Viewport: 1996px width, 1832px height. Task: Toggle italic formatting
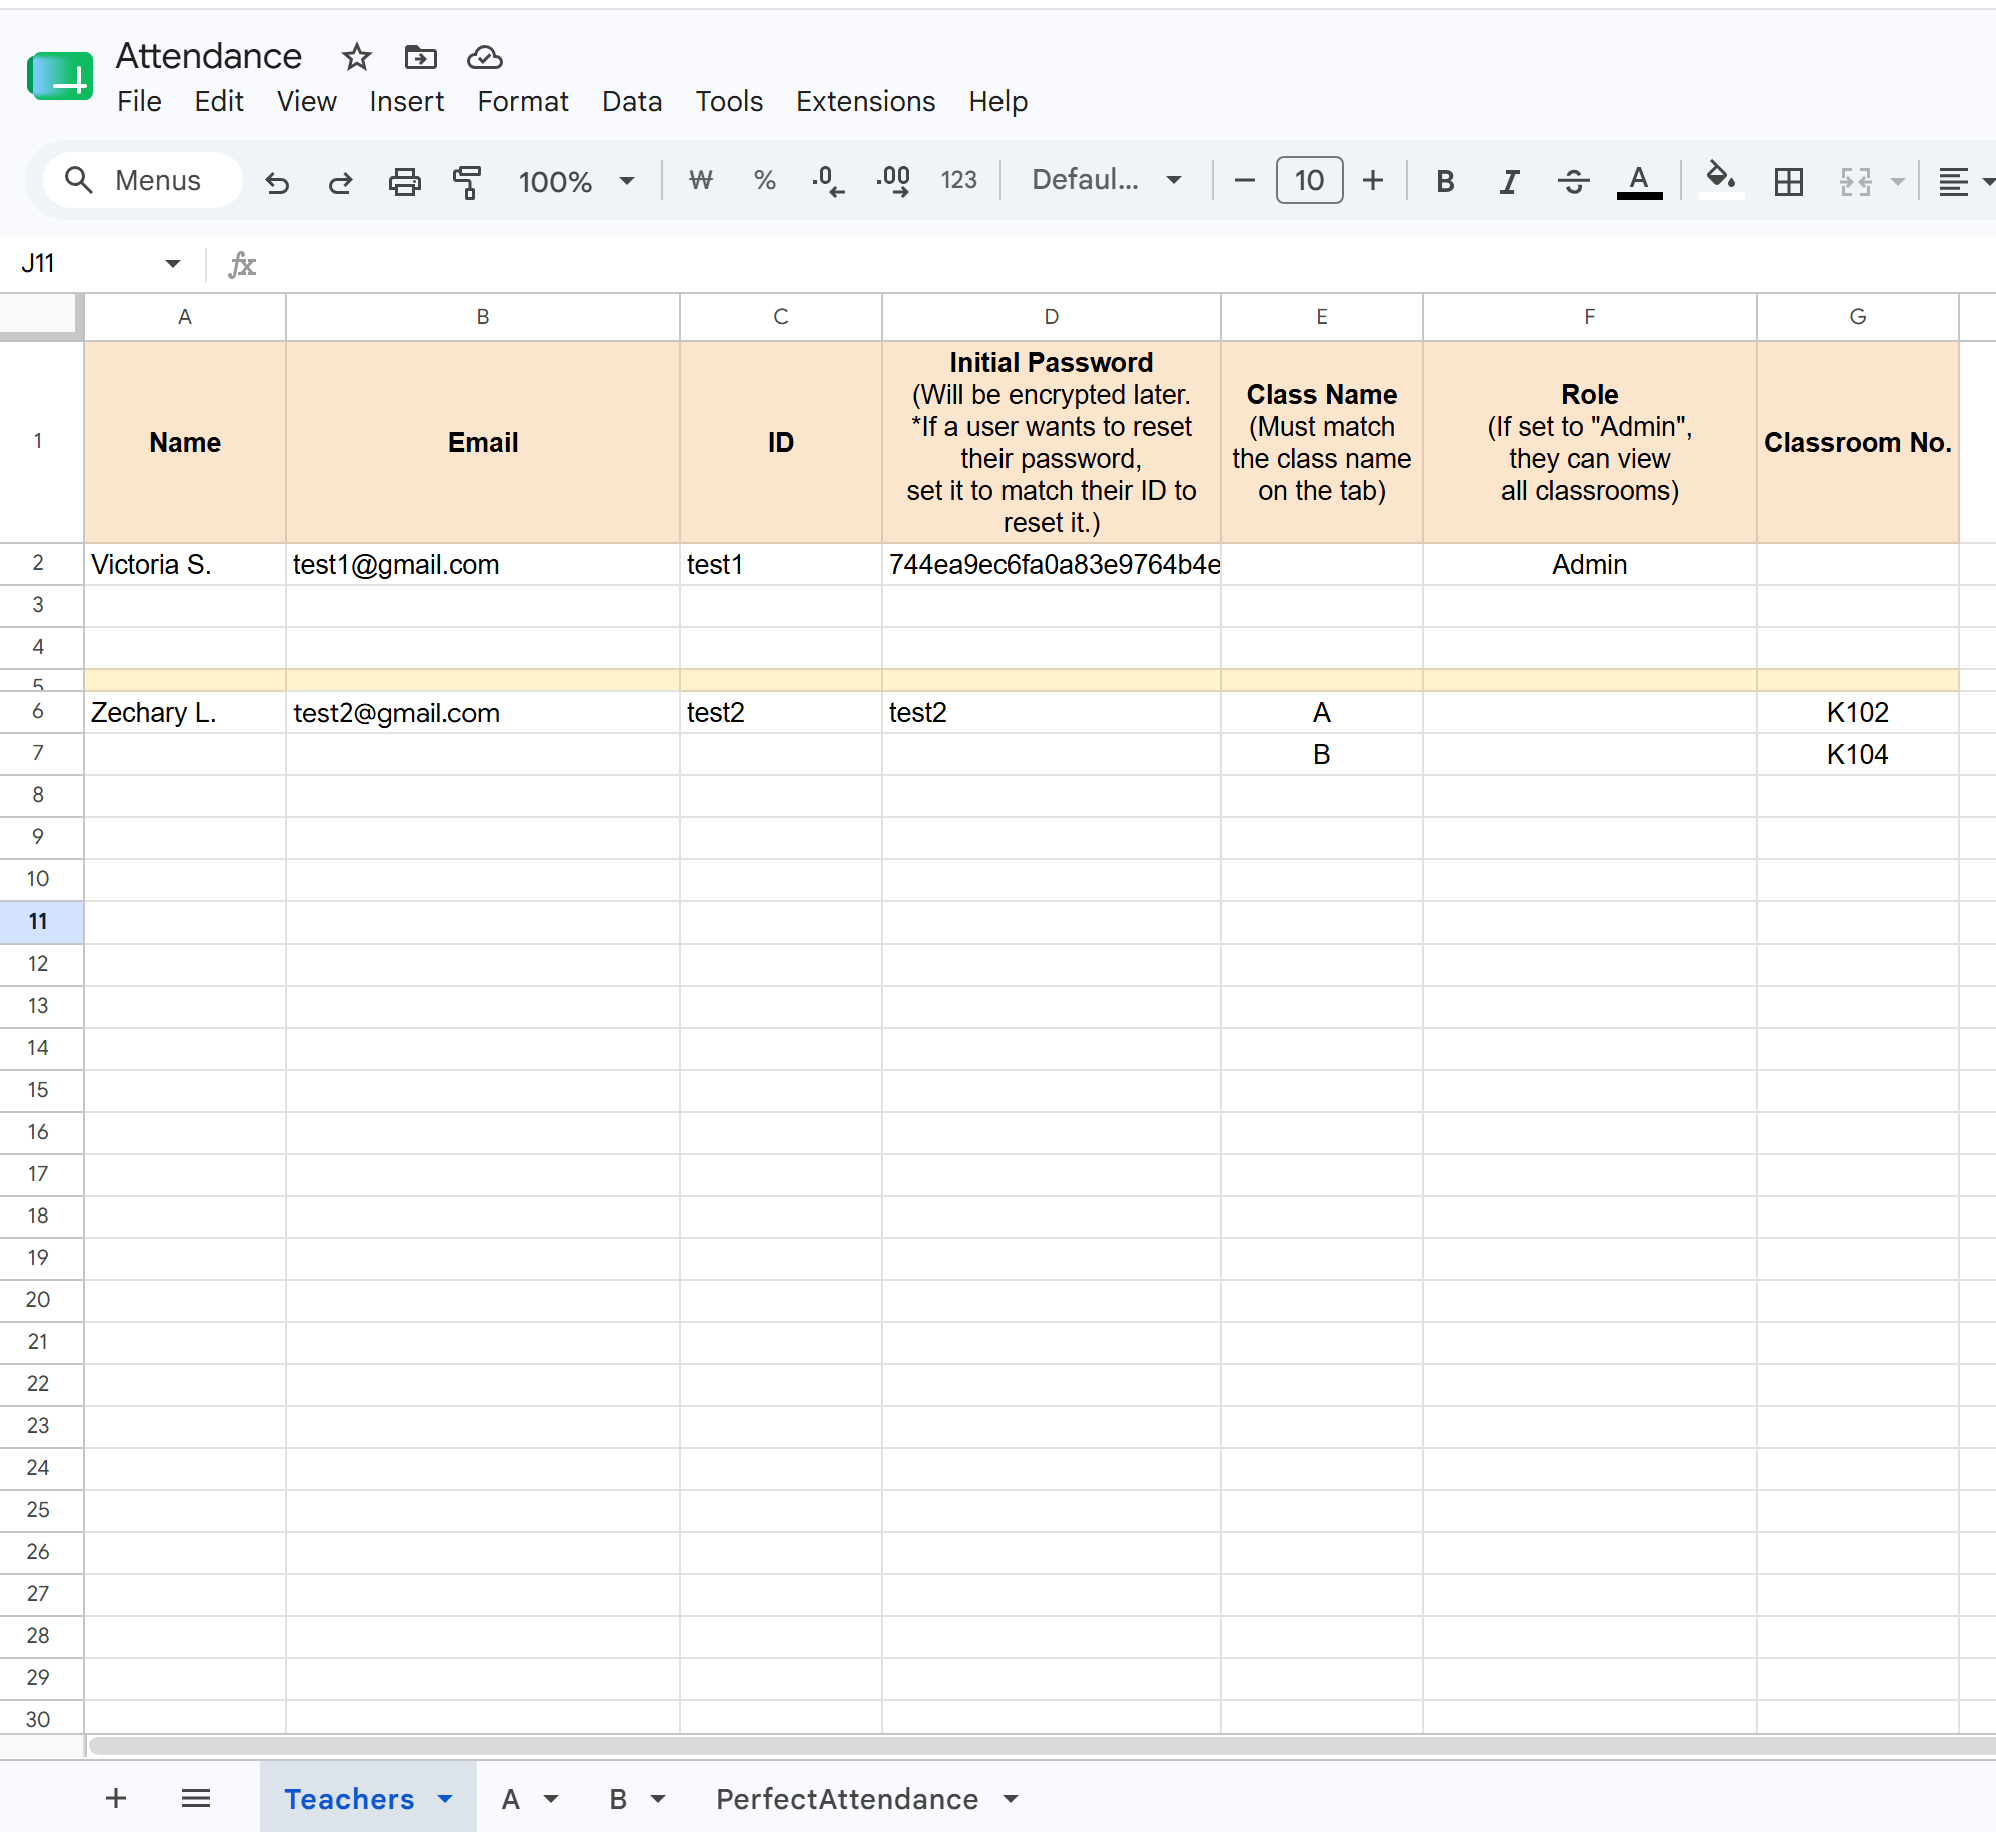[1509, 181]
